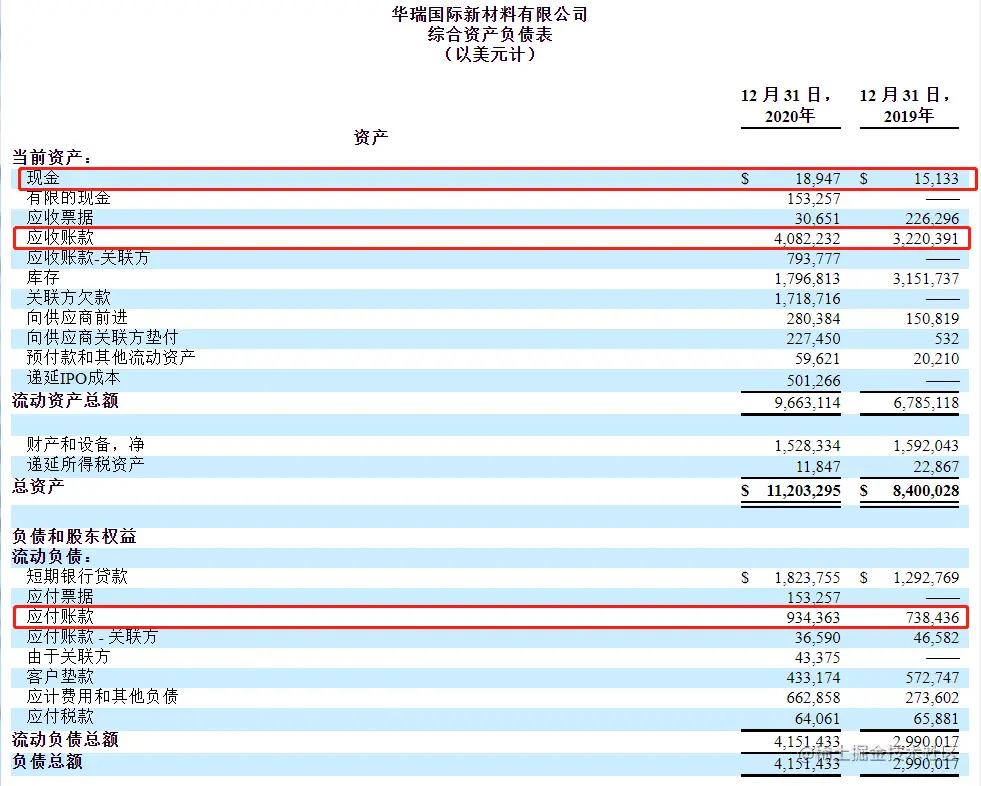Select the 负债和股东权益 heading
Image resolution: width=981 pixels, height=786 pixels.
(x=74, y=537)
